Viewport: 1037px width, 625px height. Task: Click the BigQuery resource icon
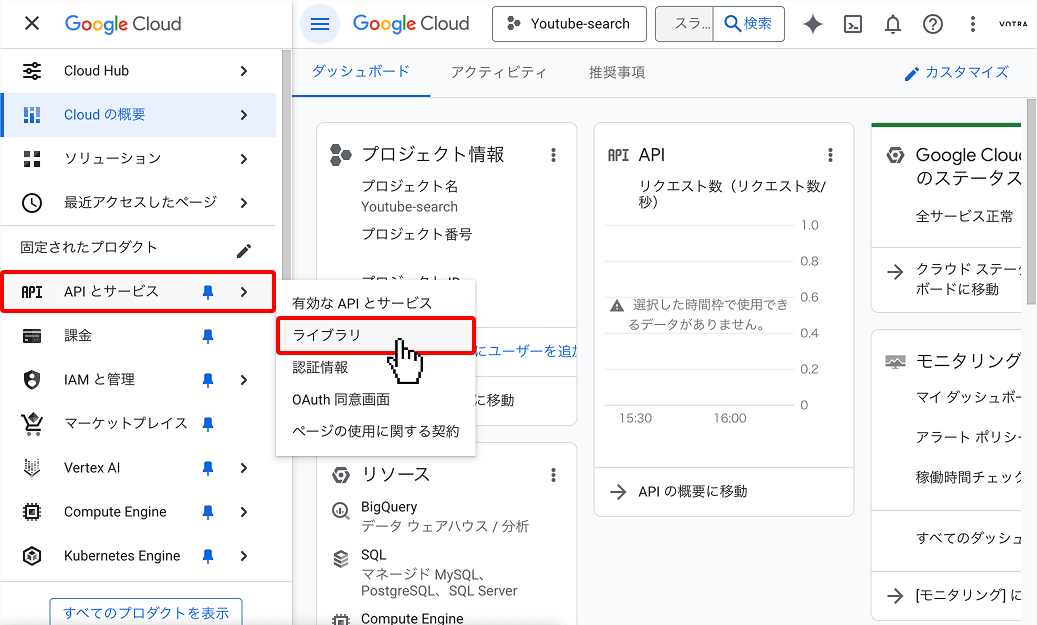pos(341,511)
